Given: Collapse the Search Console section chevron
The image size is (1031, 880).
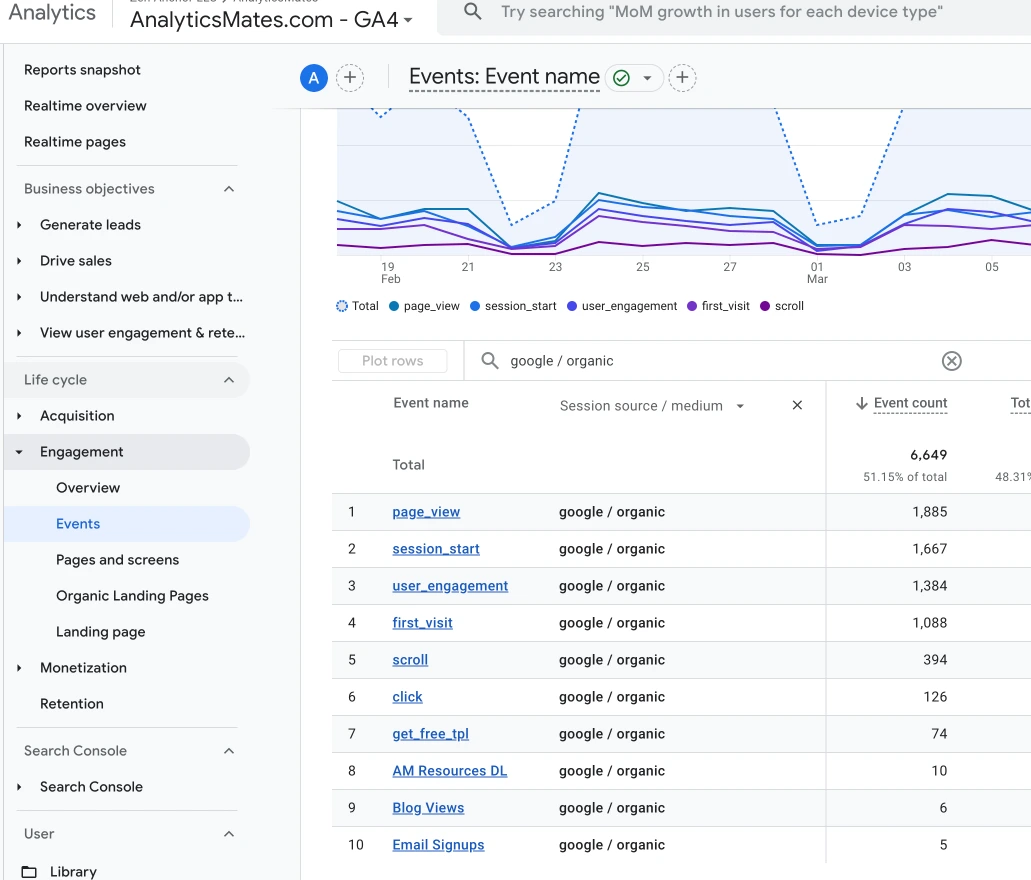Looking at the screenshot, I should point(229,751).
